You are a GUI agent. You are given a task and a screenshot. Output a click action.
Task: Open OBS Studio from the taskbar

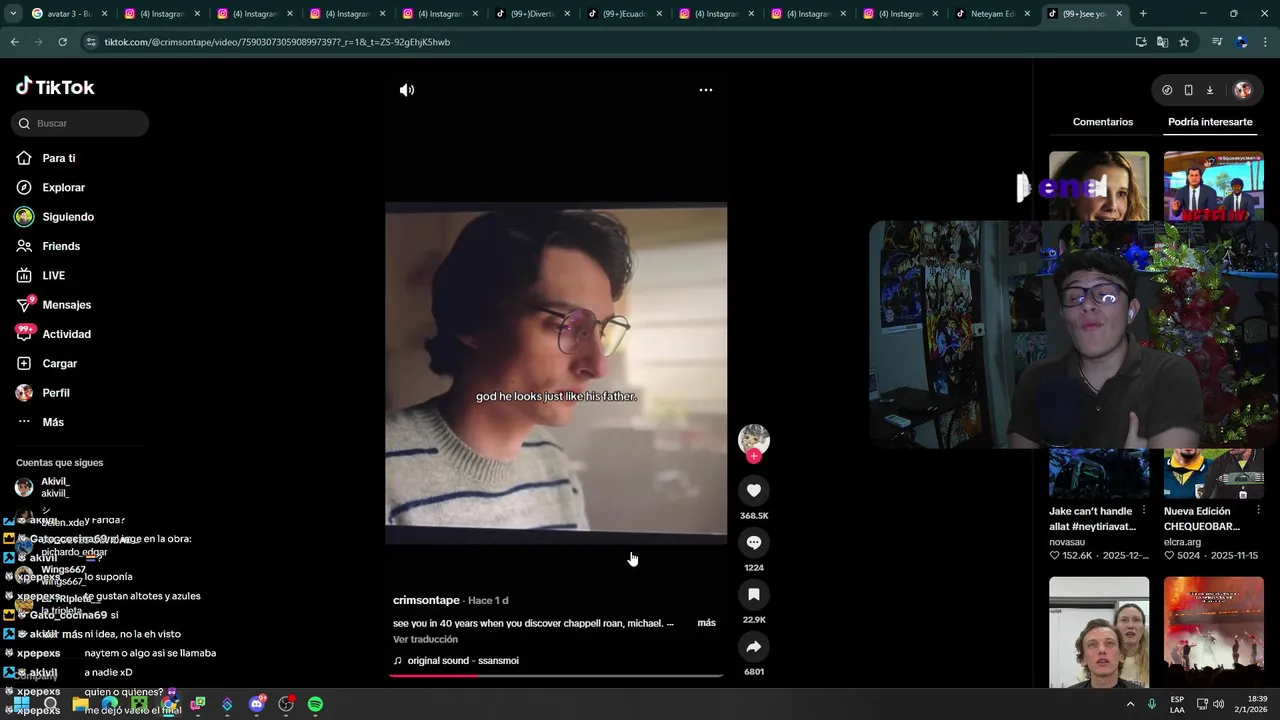(x=286, y=704)
